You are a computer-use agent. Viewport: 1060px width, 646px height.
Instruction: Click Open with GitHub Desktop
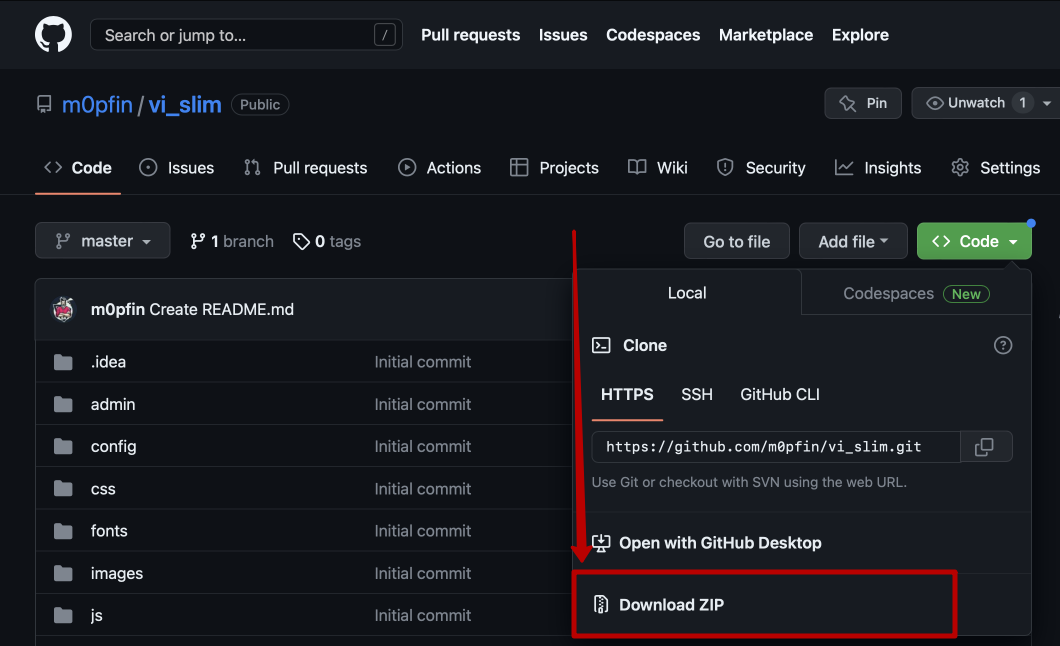[720, 543]
